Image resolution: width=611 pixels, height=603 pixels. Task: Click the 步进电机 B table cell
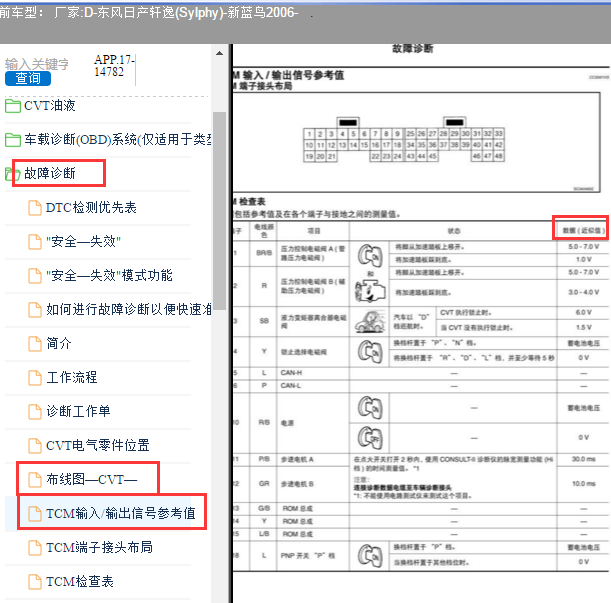coord(313,484)
